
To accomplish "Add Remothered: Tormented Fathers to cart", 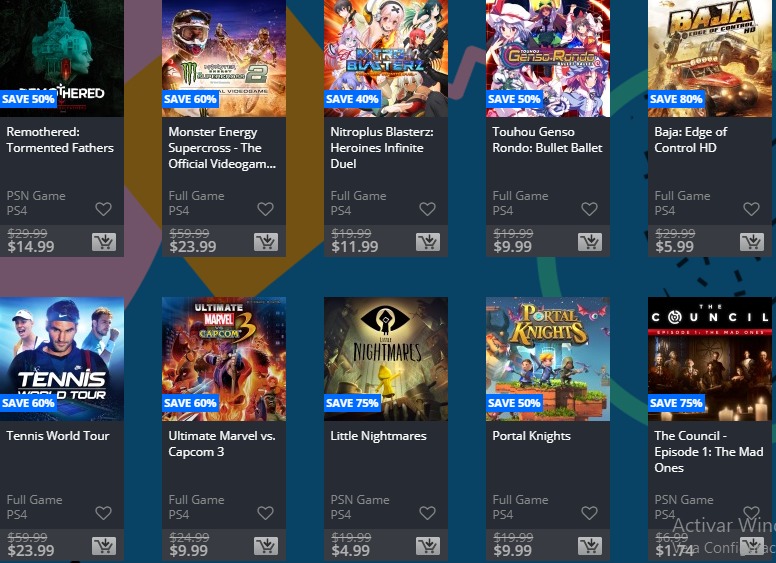I will coord(104,242).
